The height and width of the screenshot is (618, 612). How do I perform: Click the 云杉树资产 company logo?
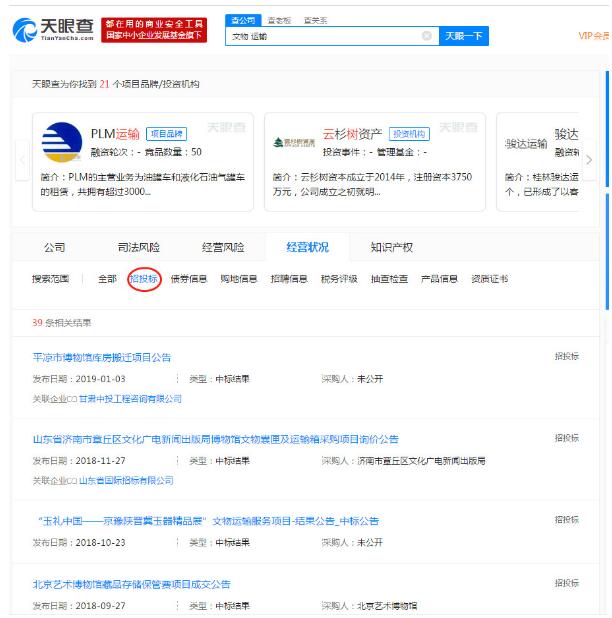pyautogui.click(x=293, y=143)
